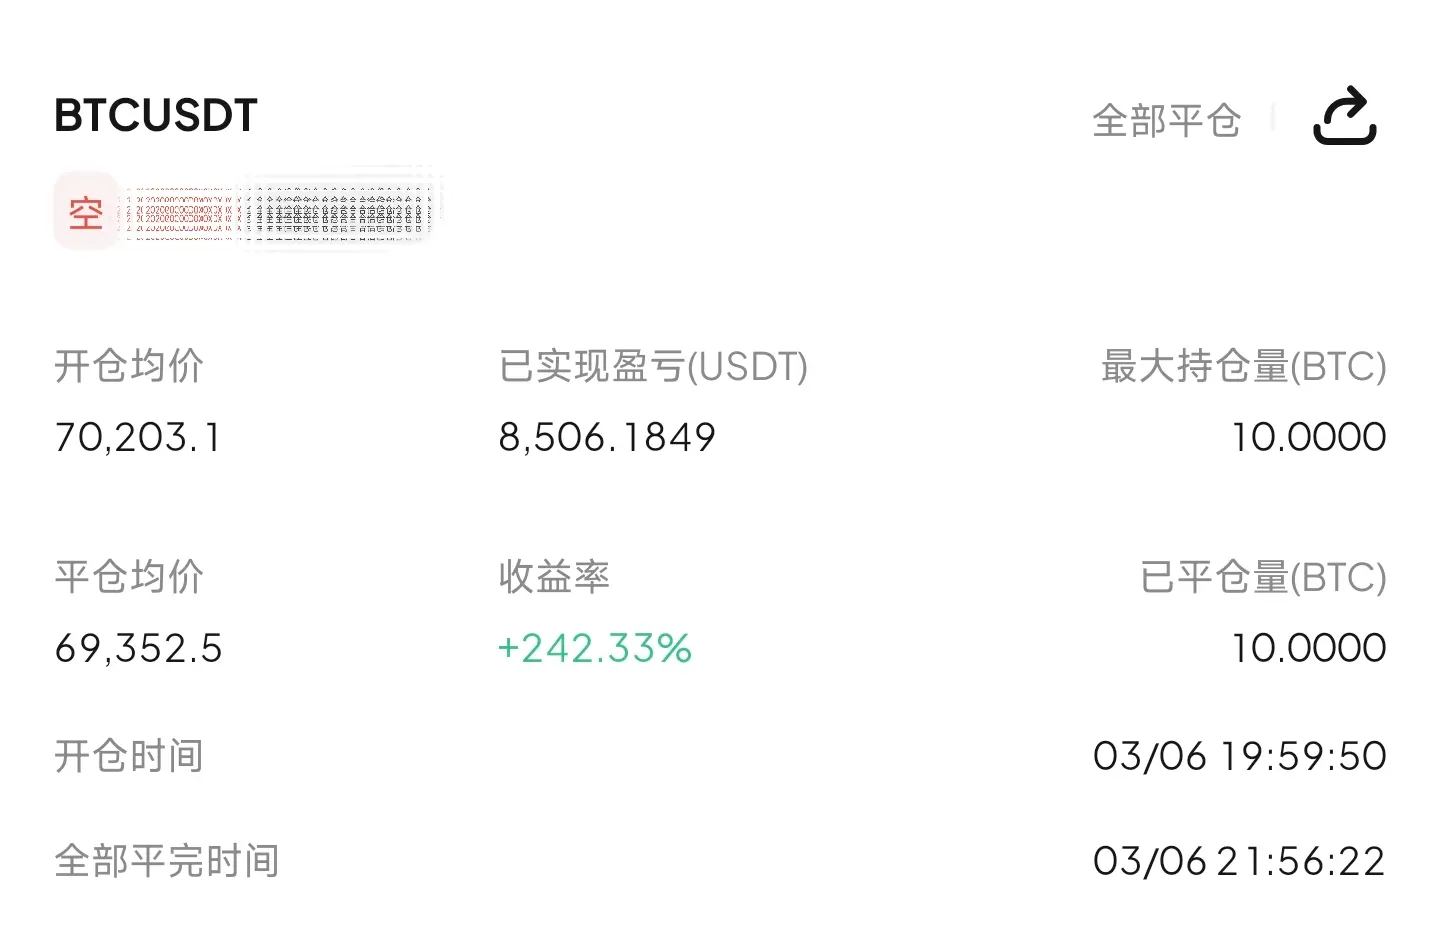Click the red 空 short badge
This screenshot has width=1440, height=952.
click(x=86, y=212)
